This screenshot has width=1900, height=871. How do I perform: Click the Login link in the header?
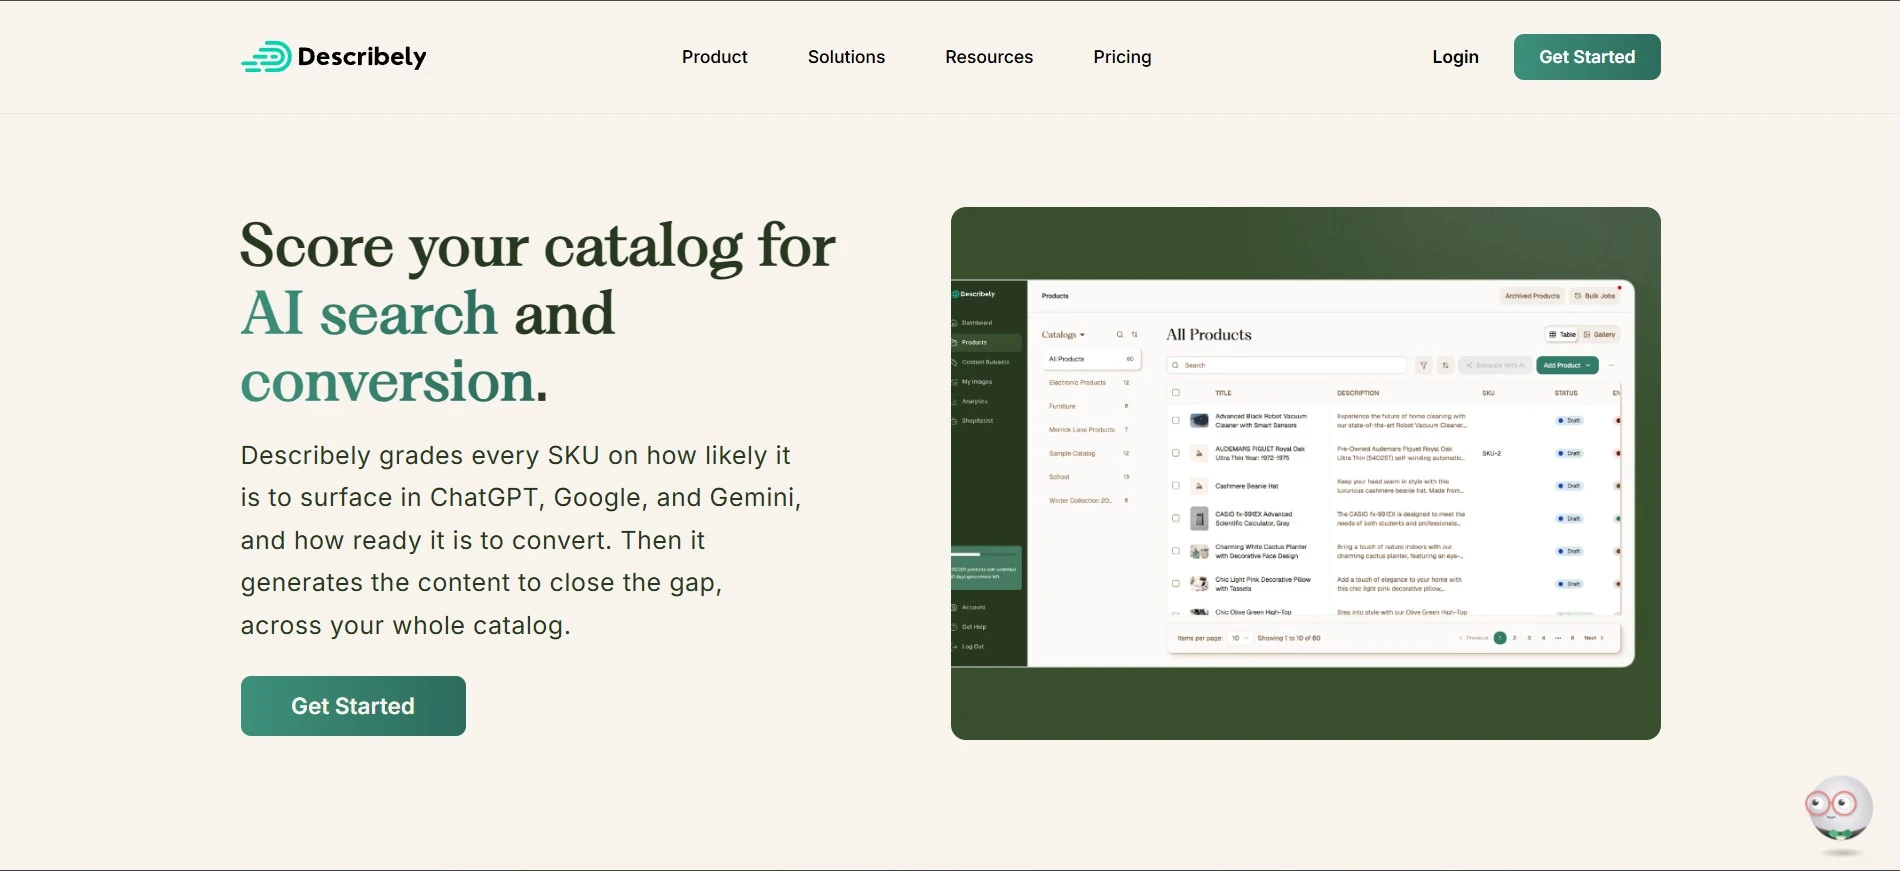(x=1455, y=57)
